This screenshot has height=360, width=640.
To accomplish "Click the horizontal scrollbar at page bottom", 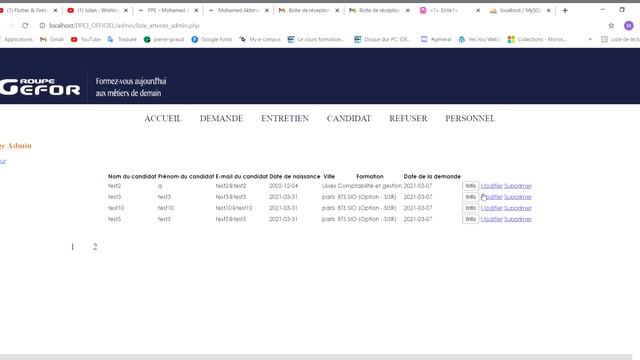I will click(x=316, y=357).
